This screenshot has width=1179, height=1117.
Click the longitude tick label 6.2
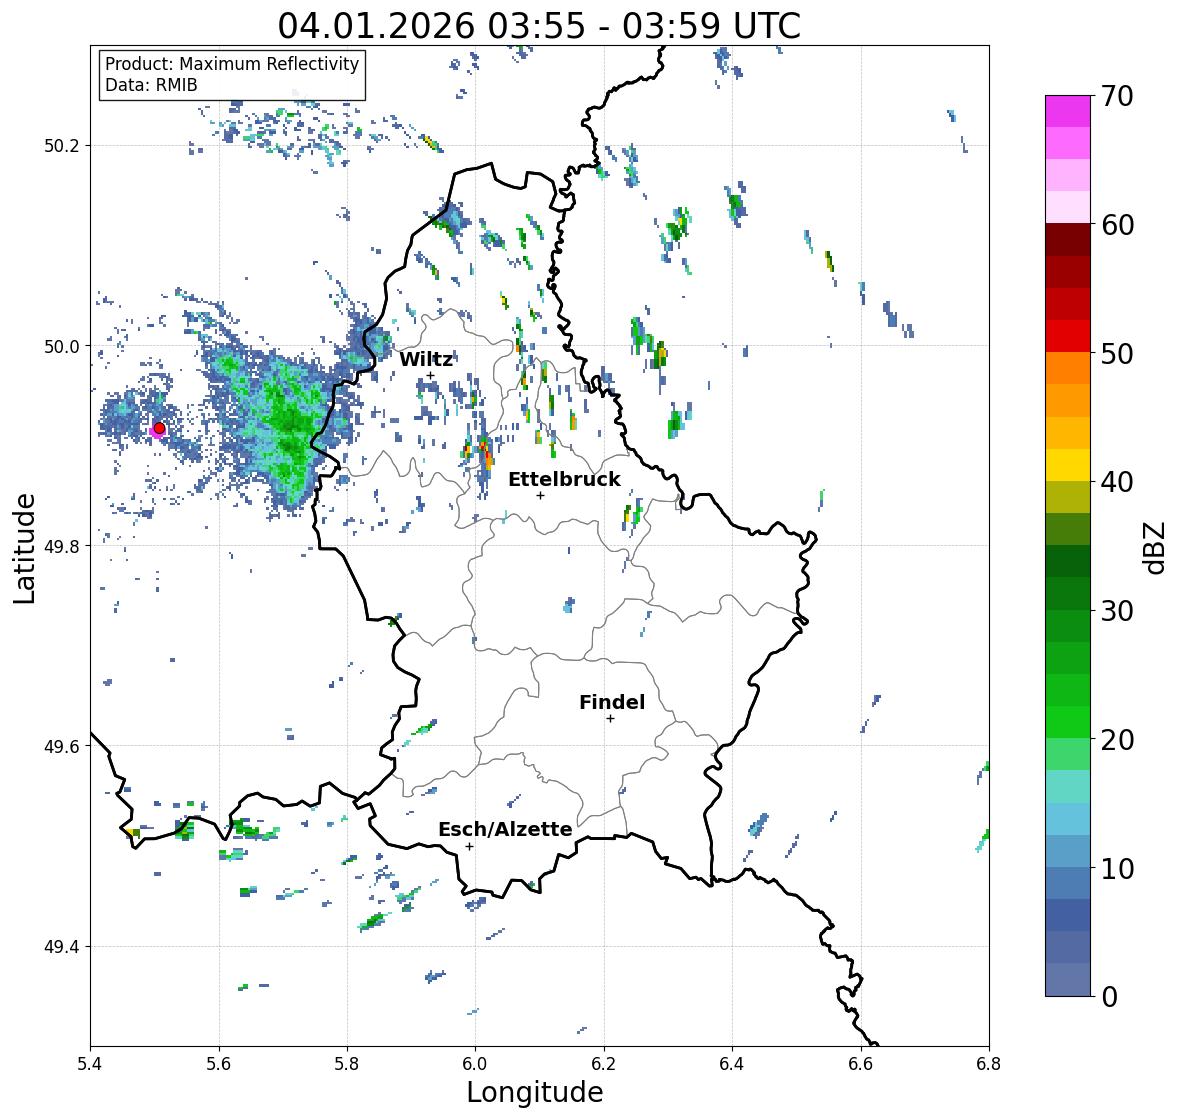tap(604, 1064)
